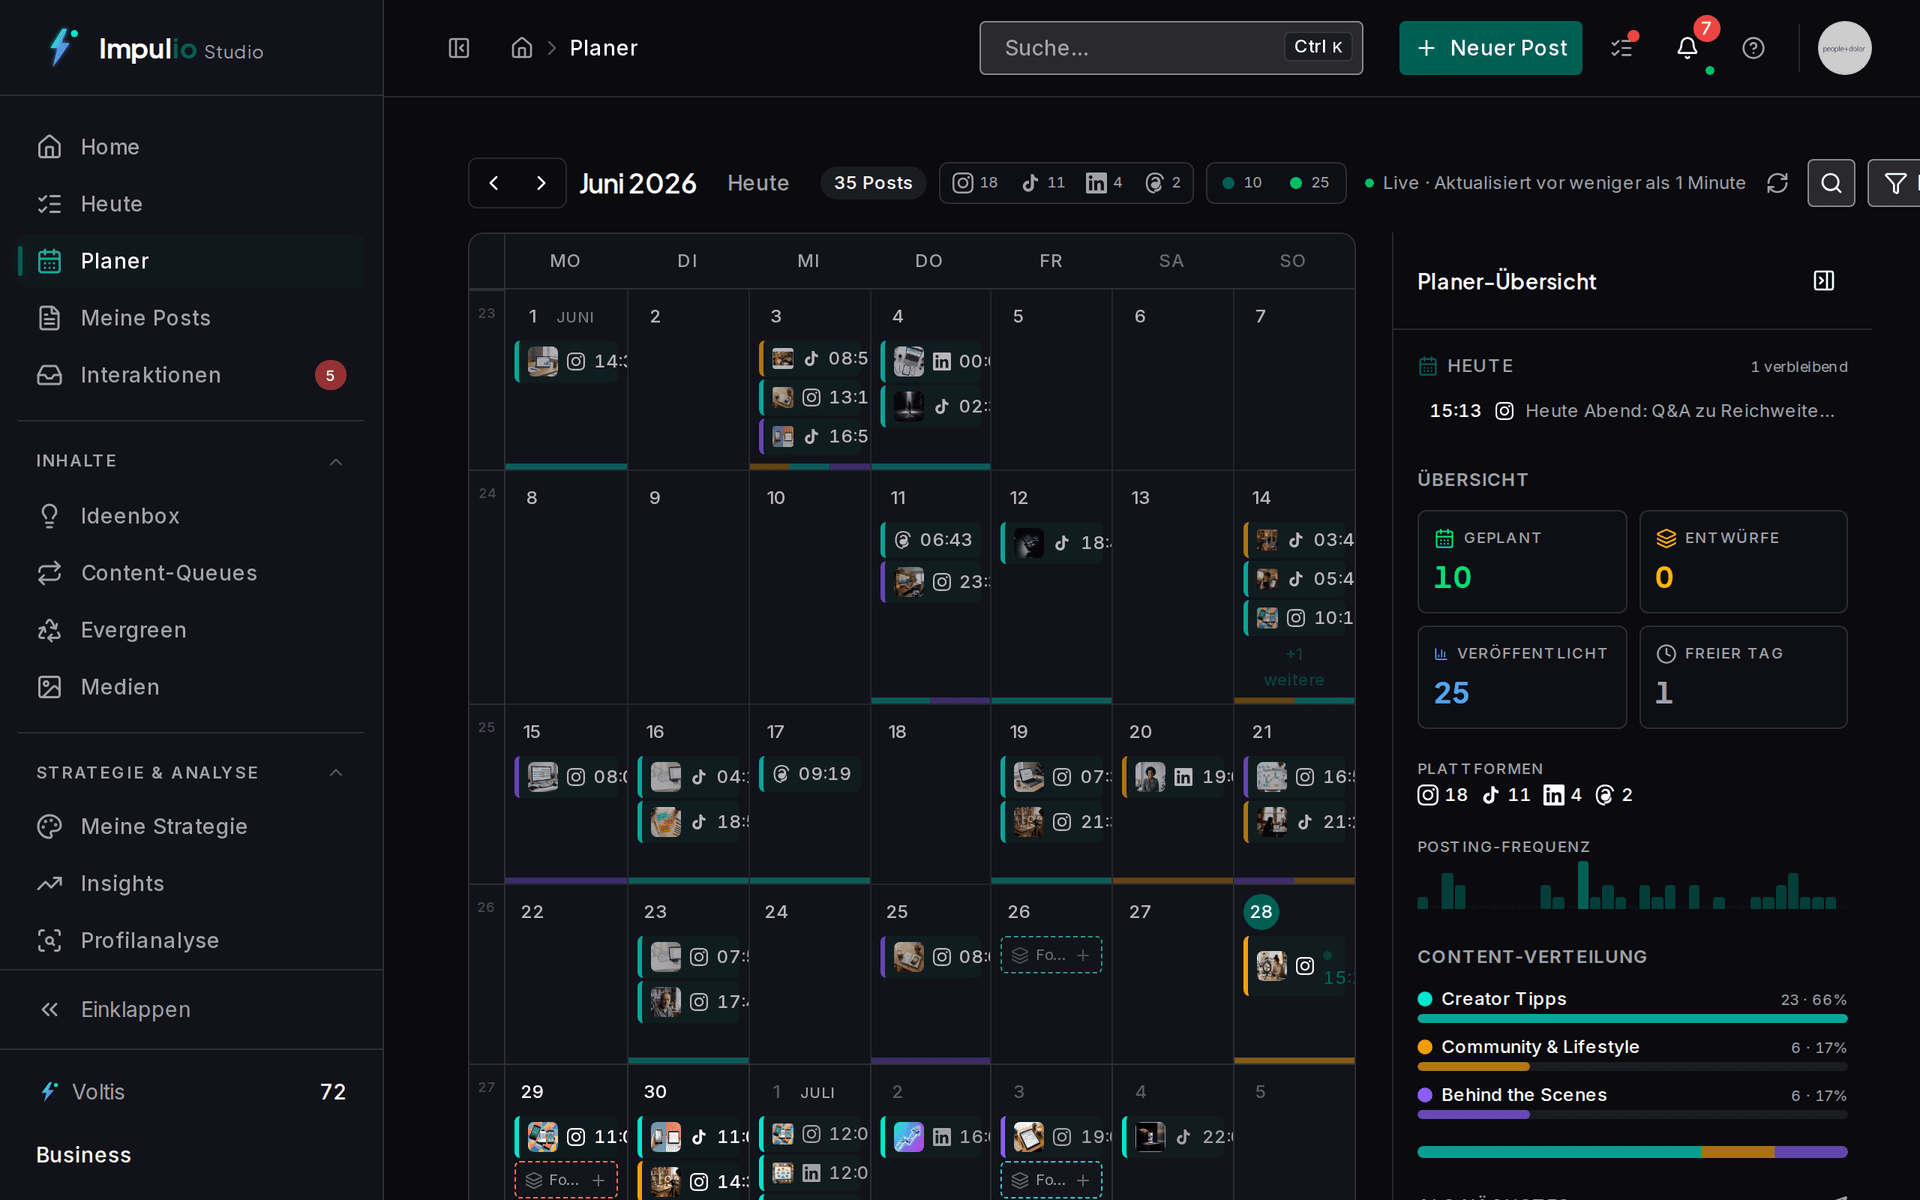Open Ideenbox in sidebar
Viewport: 1920px width, 1200px height.
click(191, 516)
